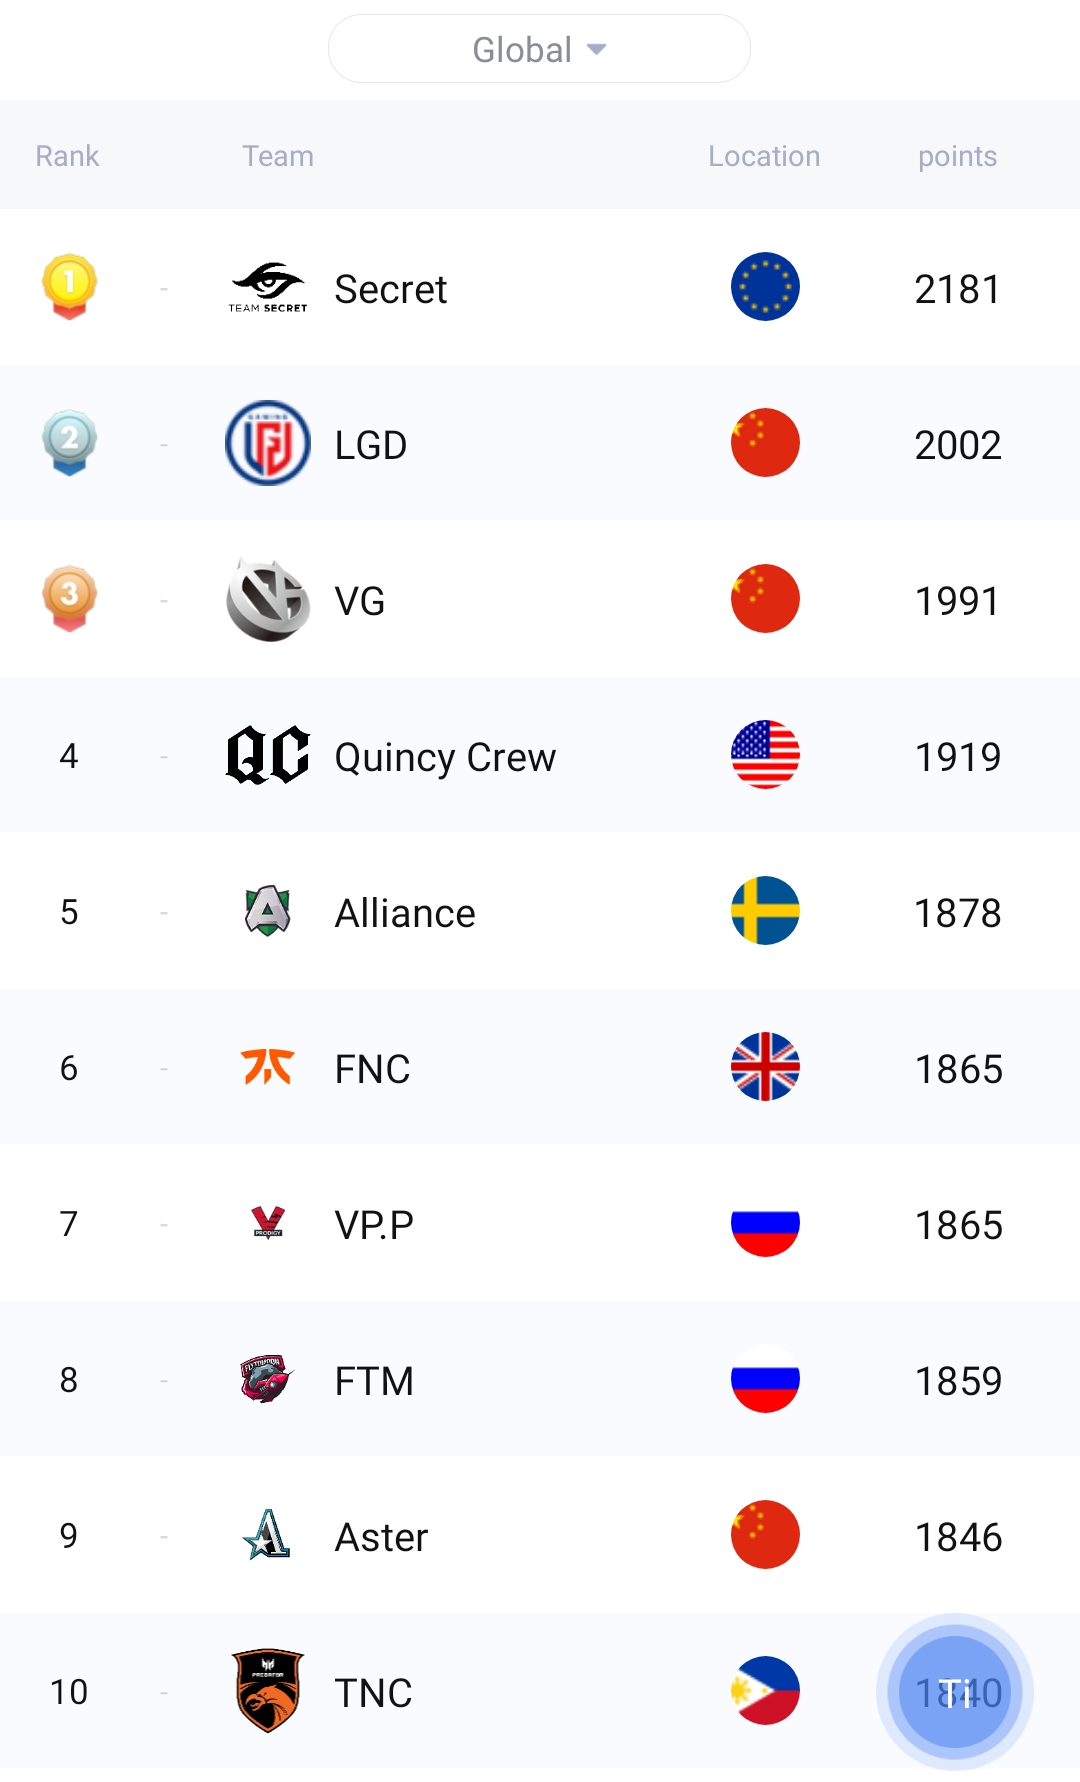Viewport: 1080px width, 1782px height.
Task: Click the Rank column header
Action: point(67,156)
